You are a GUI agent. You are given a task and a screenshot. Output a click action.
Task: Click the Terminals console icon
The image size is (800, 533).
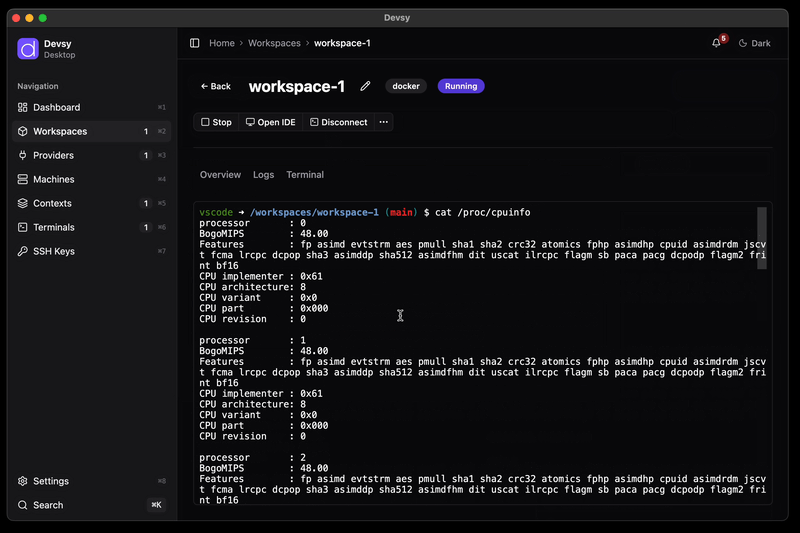pyautogui.click(x=22, y=227)
